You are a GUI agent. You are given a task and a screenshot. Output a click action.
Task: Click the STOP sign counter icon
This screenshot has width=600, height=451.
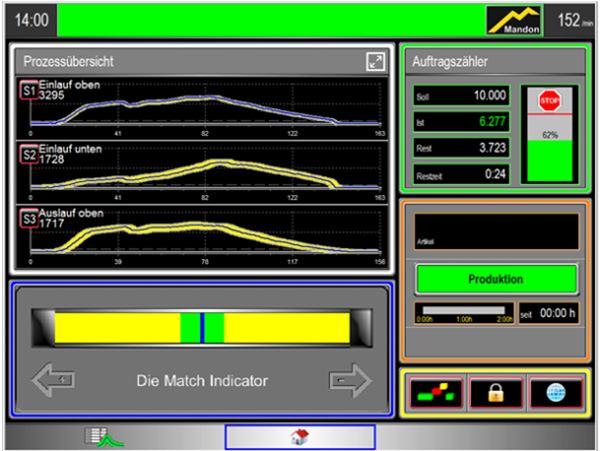[x=549, y=101]
